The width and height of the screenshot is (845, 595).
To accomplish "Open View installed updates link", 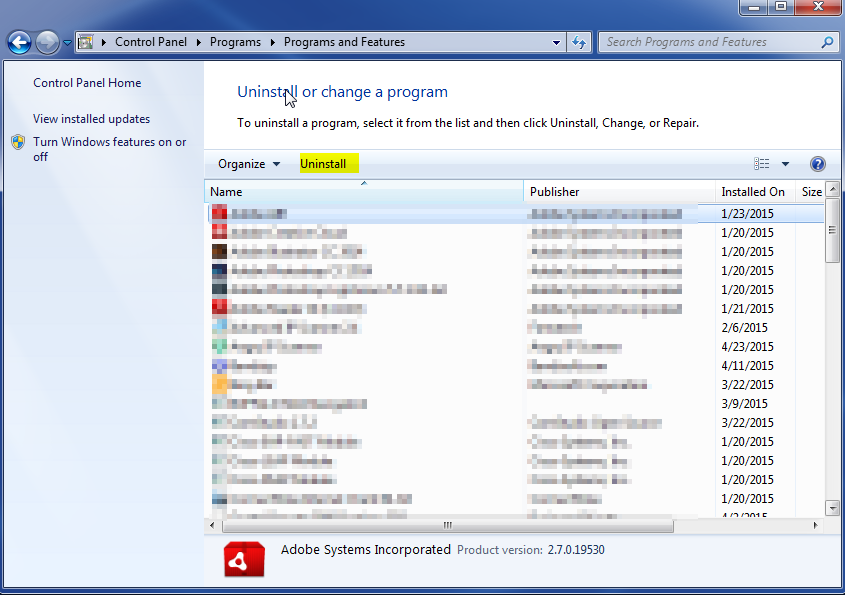I will click(91, 119).
